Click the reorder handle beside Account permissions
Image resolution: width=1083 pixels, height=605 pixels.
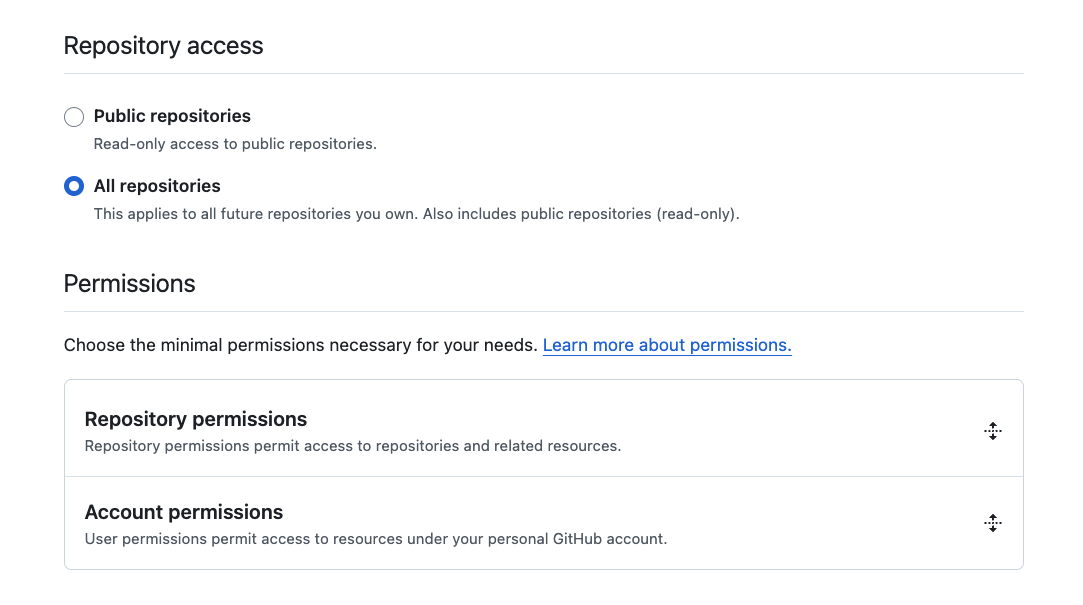[993, 523]
